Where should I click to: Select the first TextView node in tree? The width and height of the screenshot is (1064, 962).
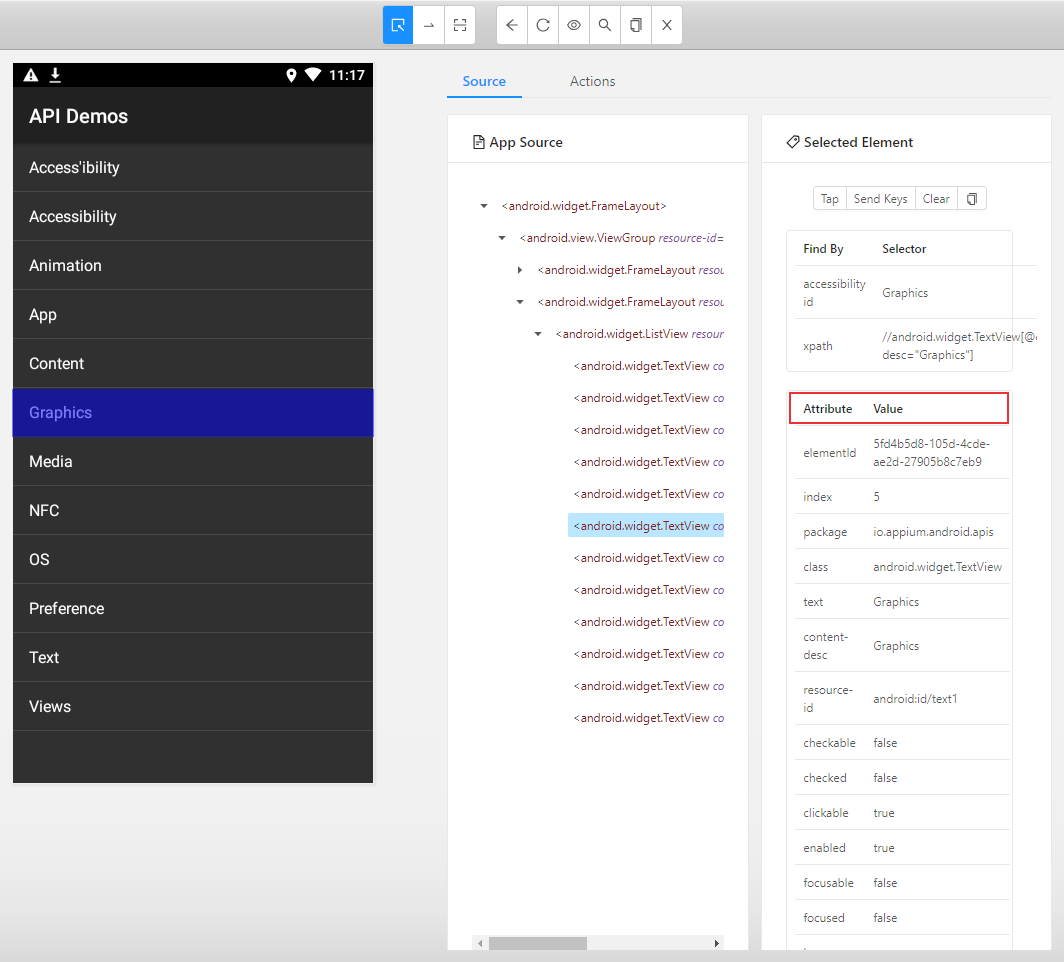(x=649, y=366)
